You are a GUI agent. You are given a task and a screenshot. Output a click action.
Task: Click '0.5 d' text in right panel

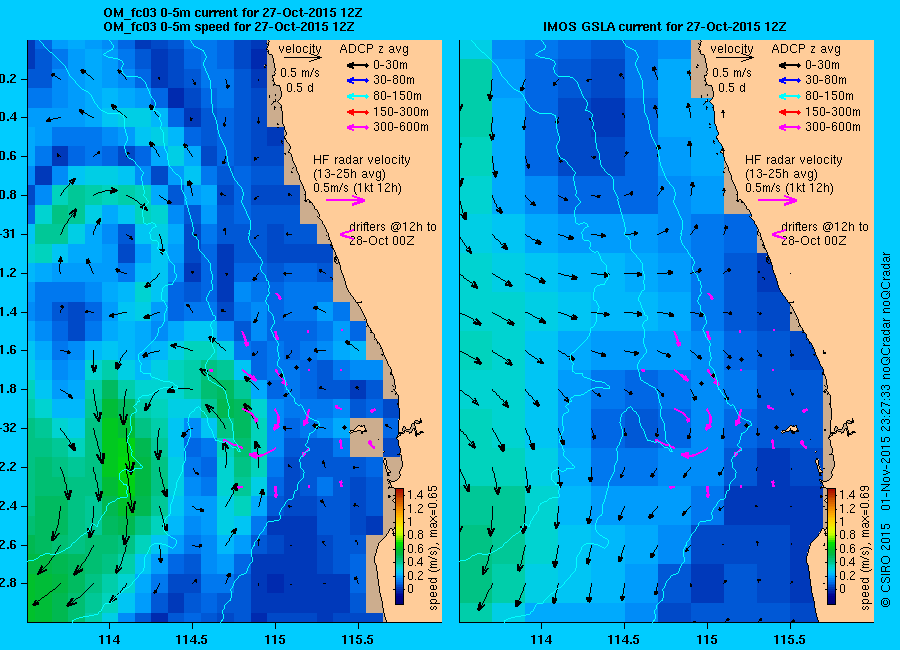(x=732, y=88)
